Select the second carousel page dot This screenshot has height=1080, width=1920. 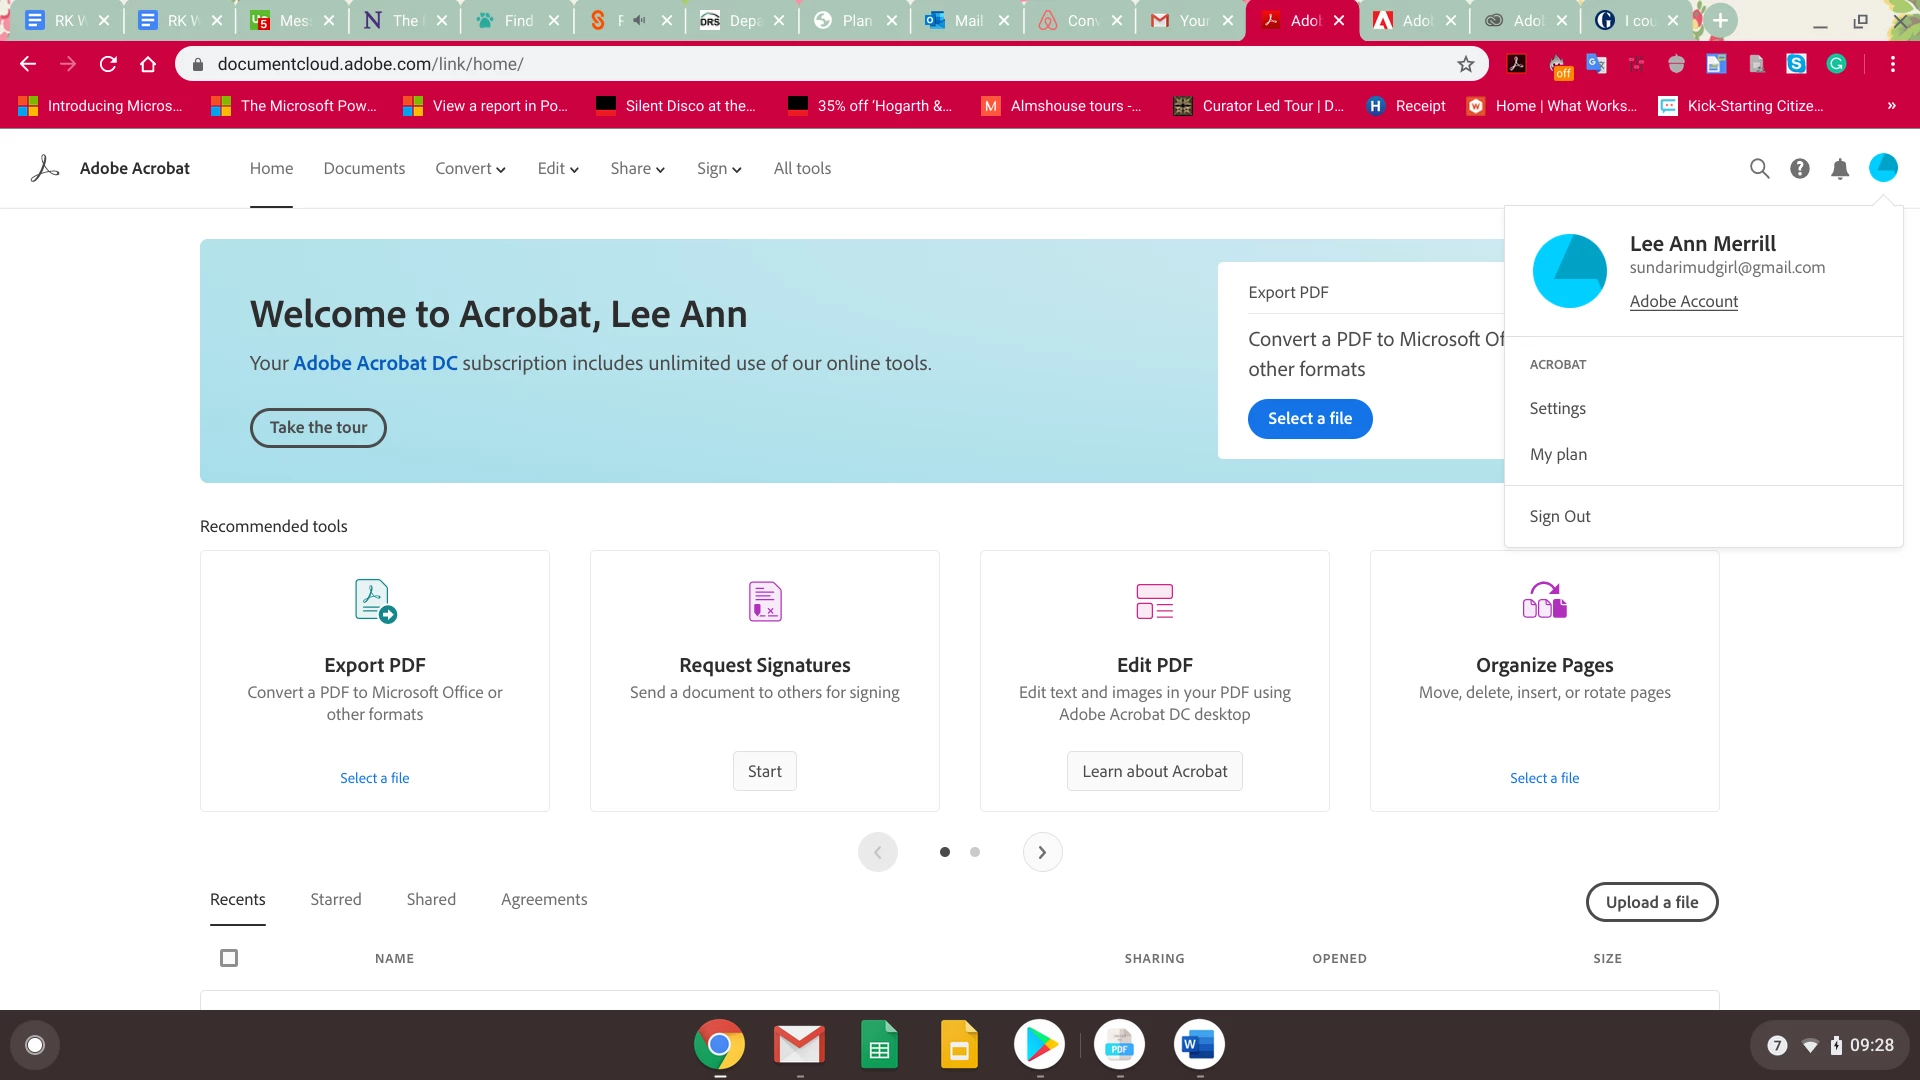click(x=975, y=852)
